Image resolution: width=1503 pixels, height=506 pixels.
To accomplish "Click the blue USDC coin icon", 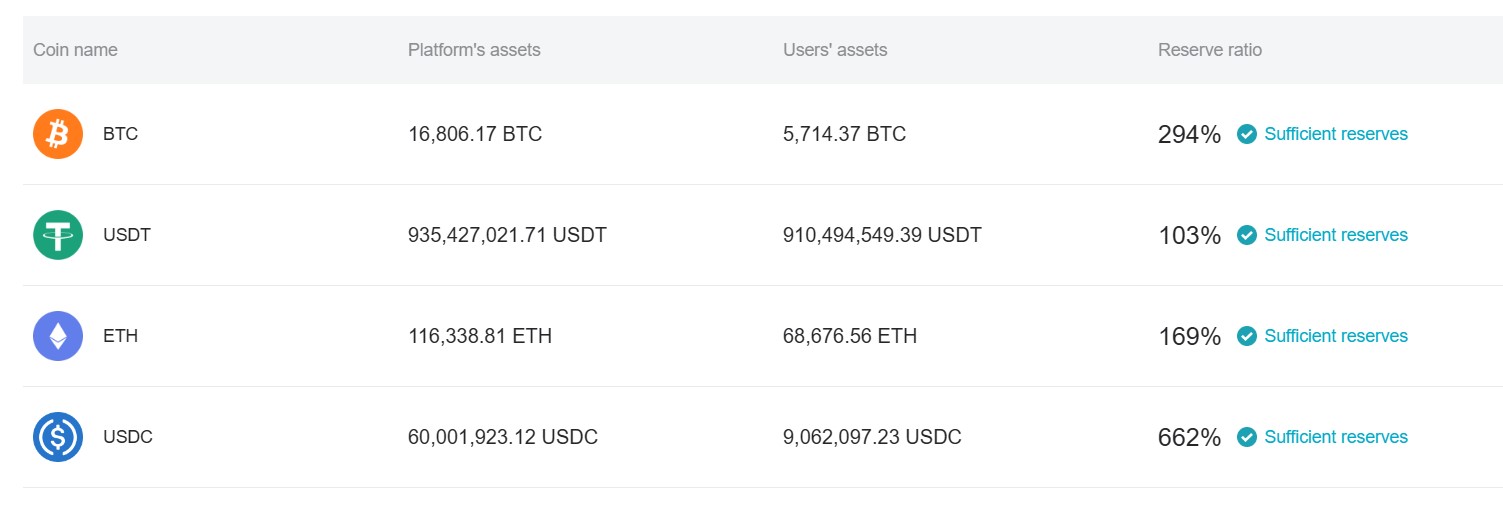I will point(58,437).
